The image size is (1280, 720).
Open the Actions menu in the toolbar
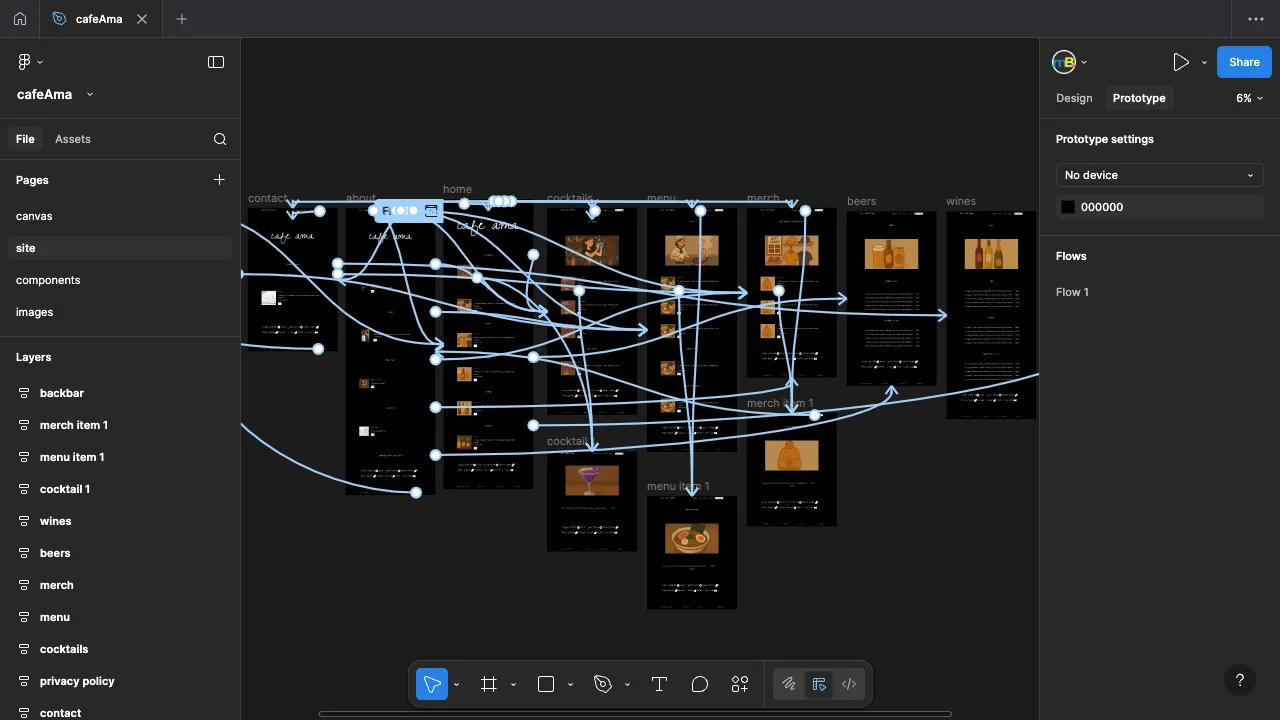pos(740,684)
